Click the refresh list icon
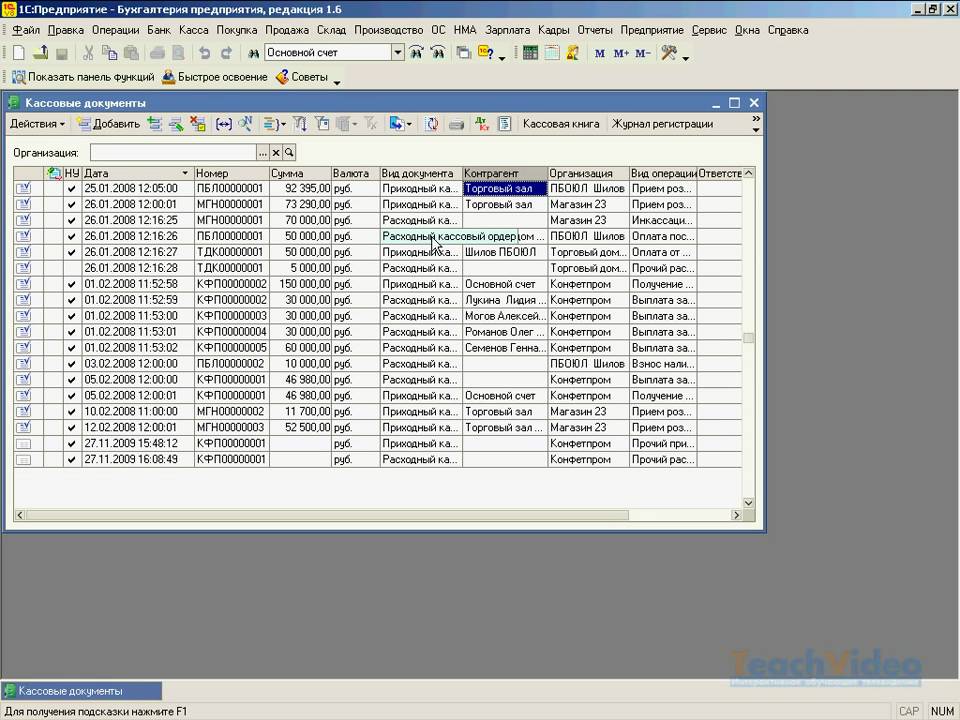960x720 pixels. 432,124
